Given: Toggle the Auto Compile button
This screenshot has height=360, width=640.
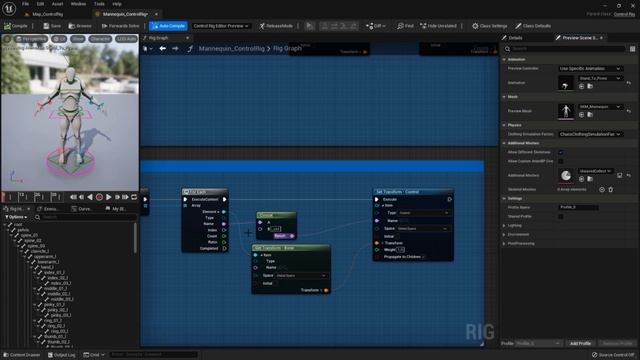Looking at the screenshot, I should (168, 26).
